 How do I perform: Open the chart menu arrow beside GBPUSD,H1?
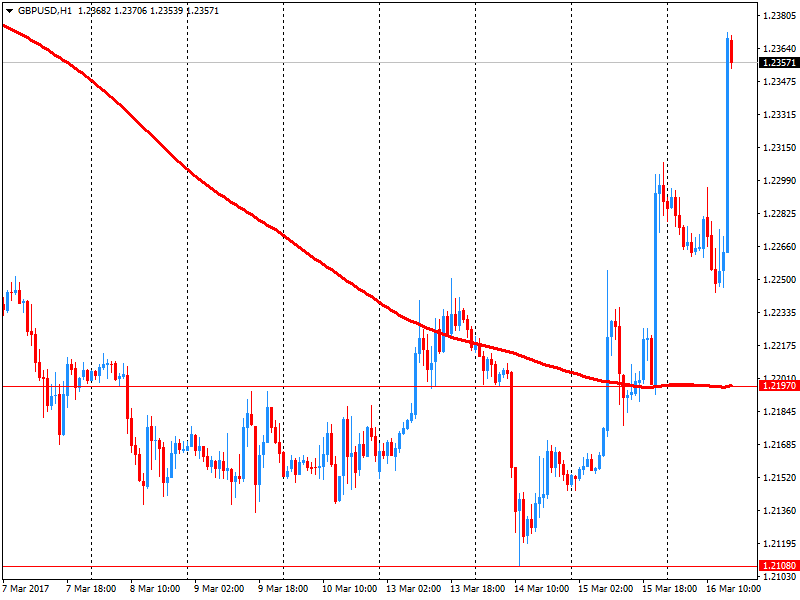tap(9, 11)
